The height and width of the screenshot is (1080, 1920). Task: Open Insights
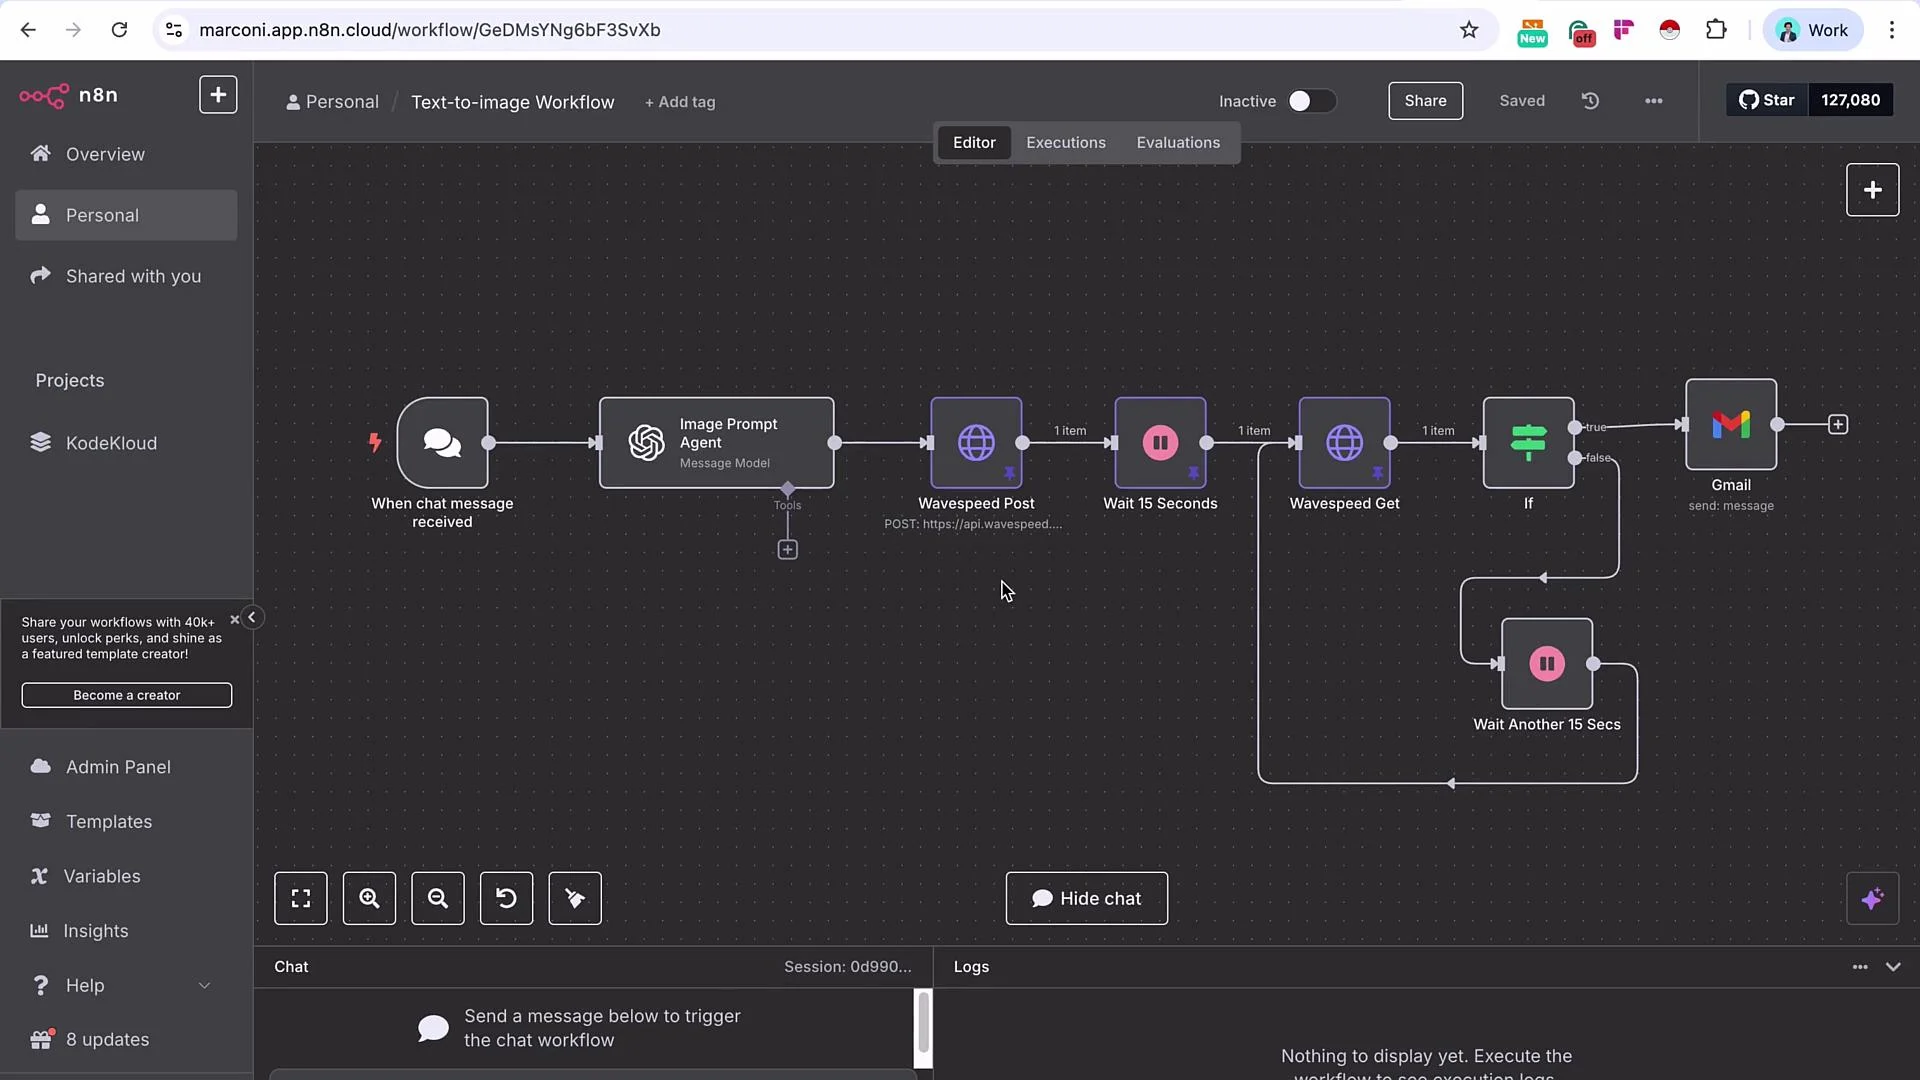[125, 931]
